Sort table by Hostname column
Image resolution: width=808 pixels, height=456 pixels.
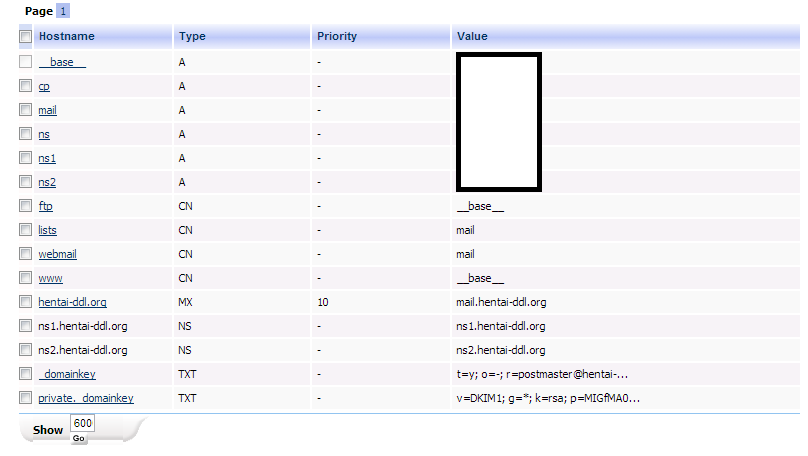67,37
